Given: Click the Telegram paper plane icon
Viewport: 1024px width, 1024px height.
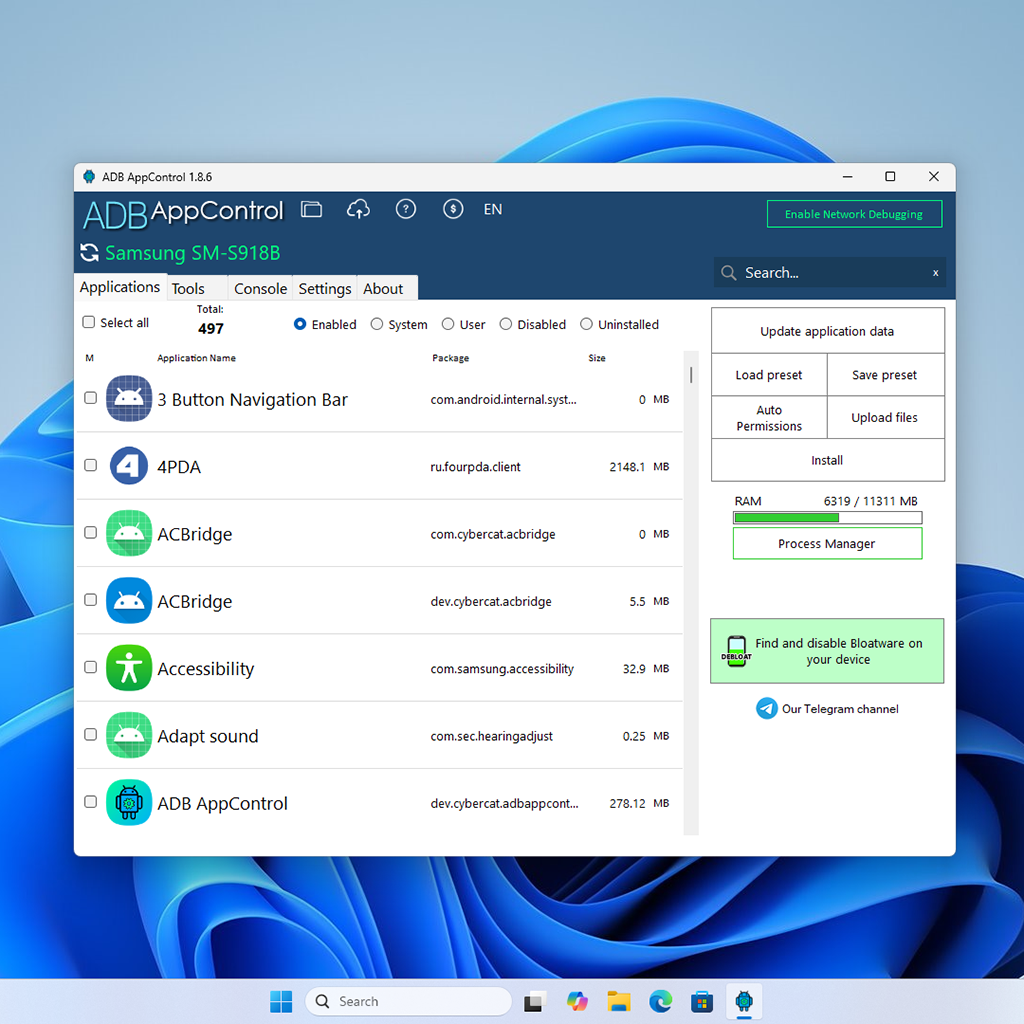Looking at the screenshot, I should [766, 709].
